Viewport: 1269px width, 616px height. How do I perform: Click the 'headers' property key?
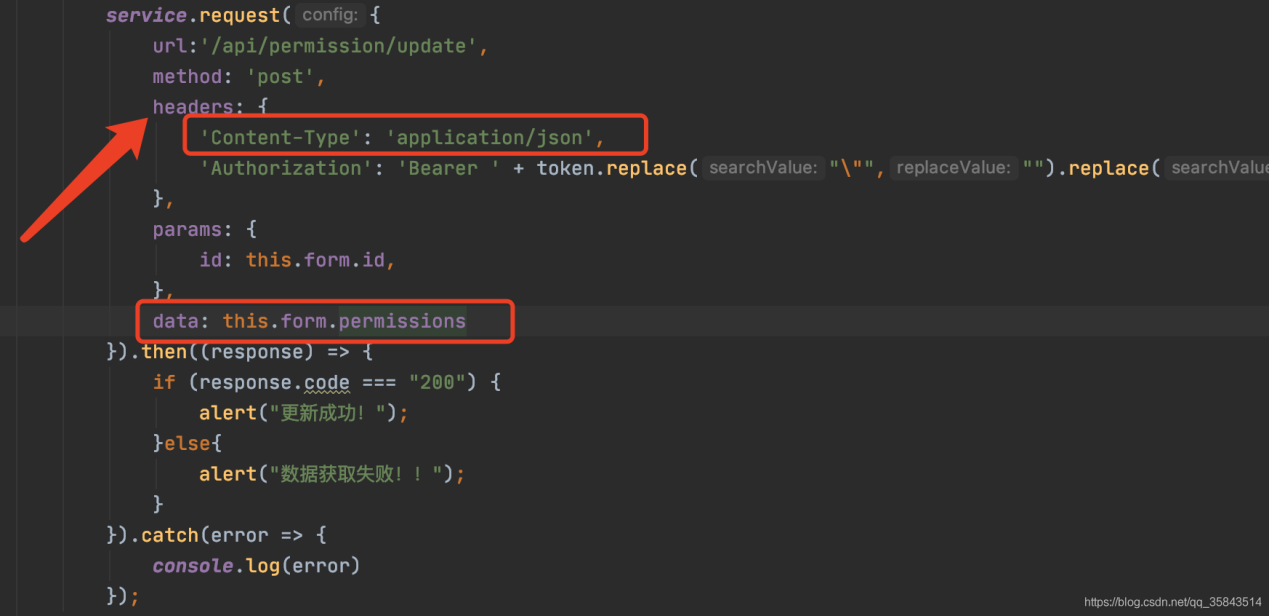(x=192, y=107)
